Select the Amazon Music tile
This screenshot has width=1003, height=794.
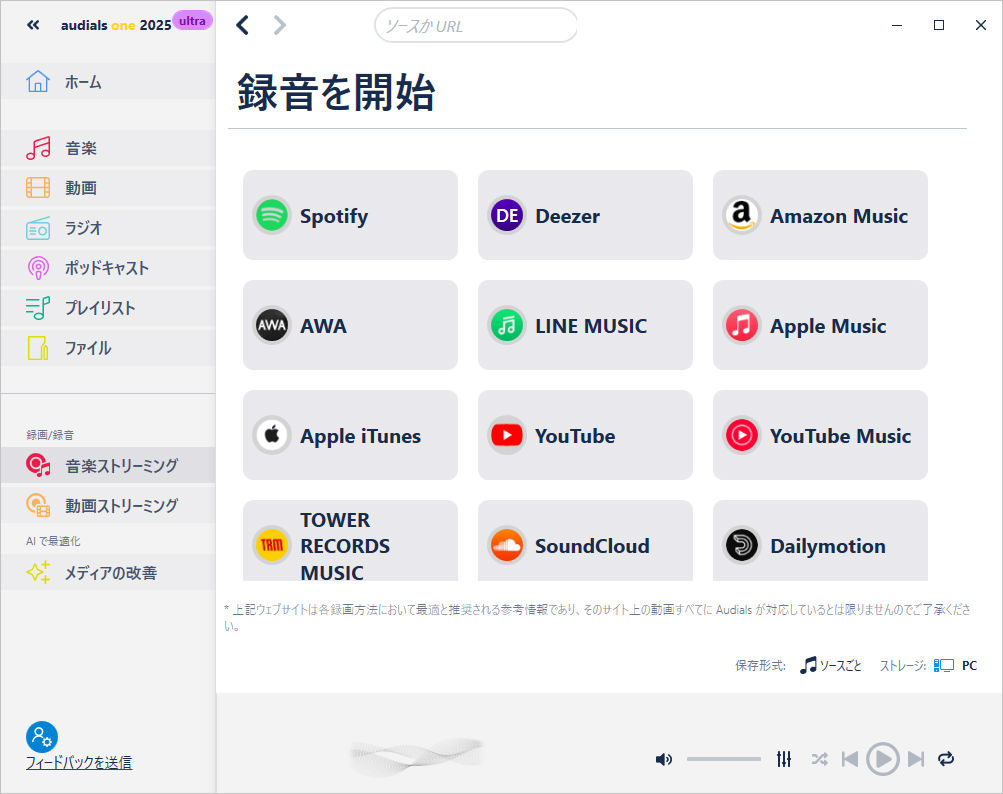point(820,215)
